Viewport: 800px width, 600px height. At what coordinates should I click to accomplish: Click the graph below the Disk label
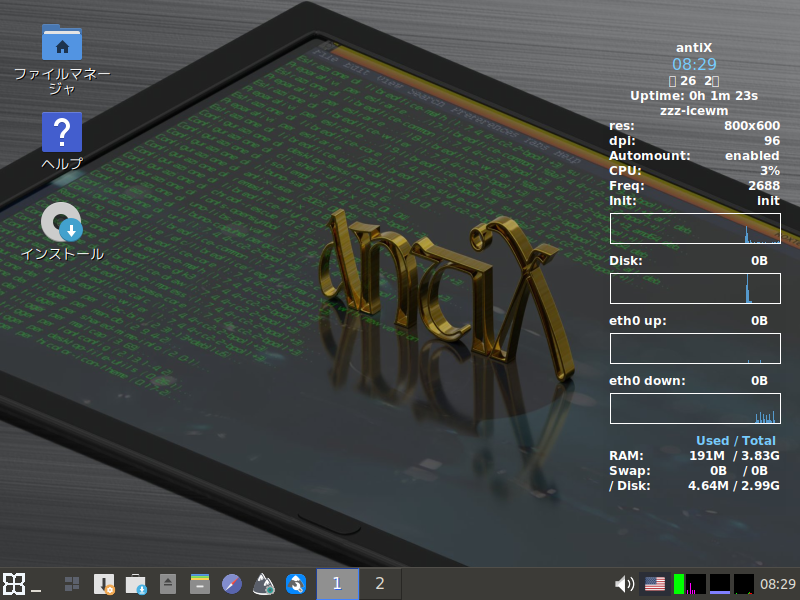click(x=695, y=288)
